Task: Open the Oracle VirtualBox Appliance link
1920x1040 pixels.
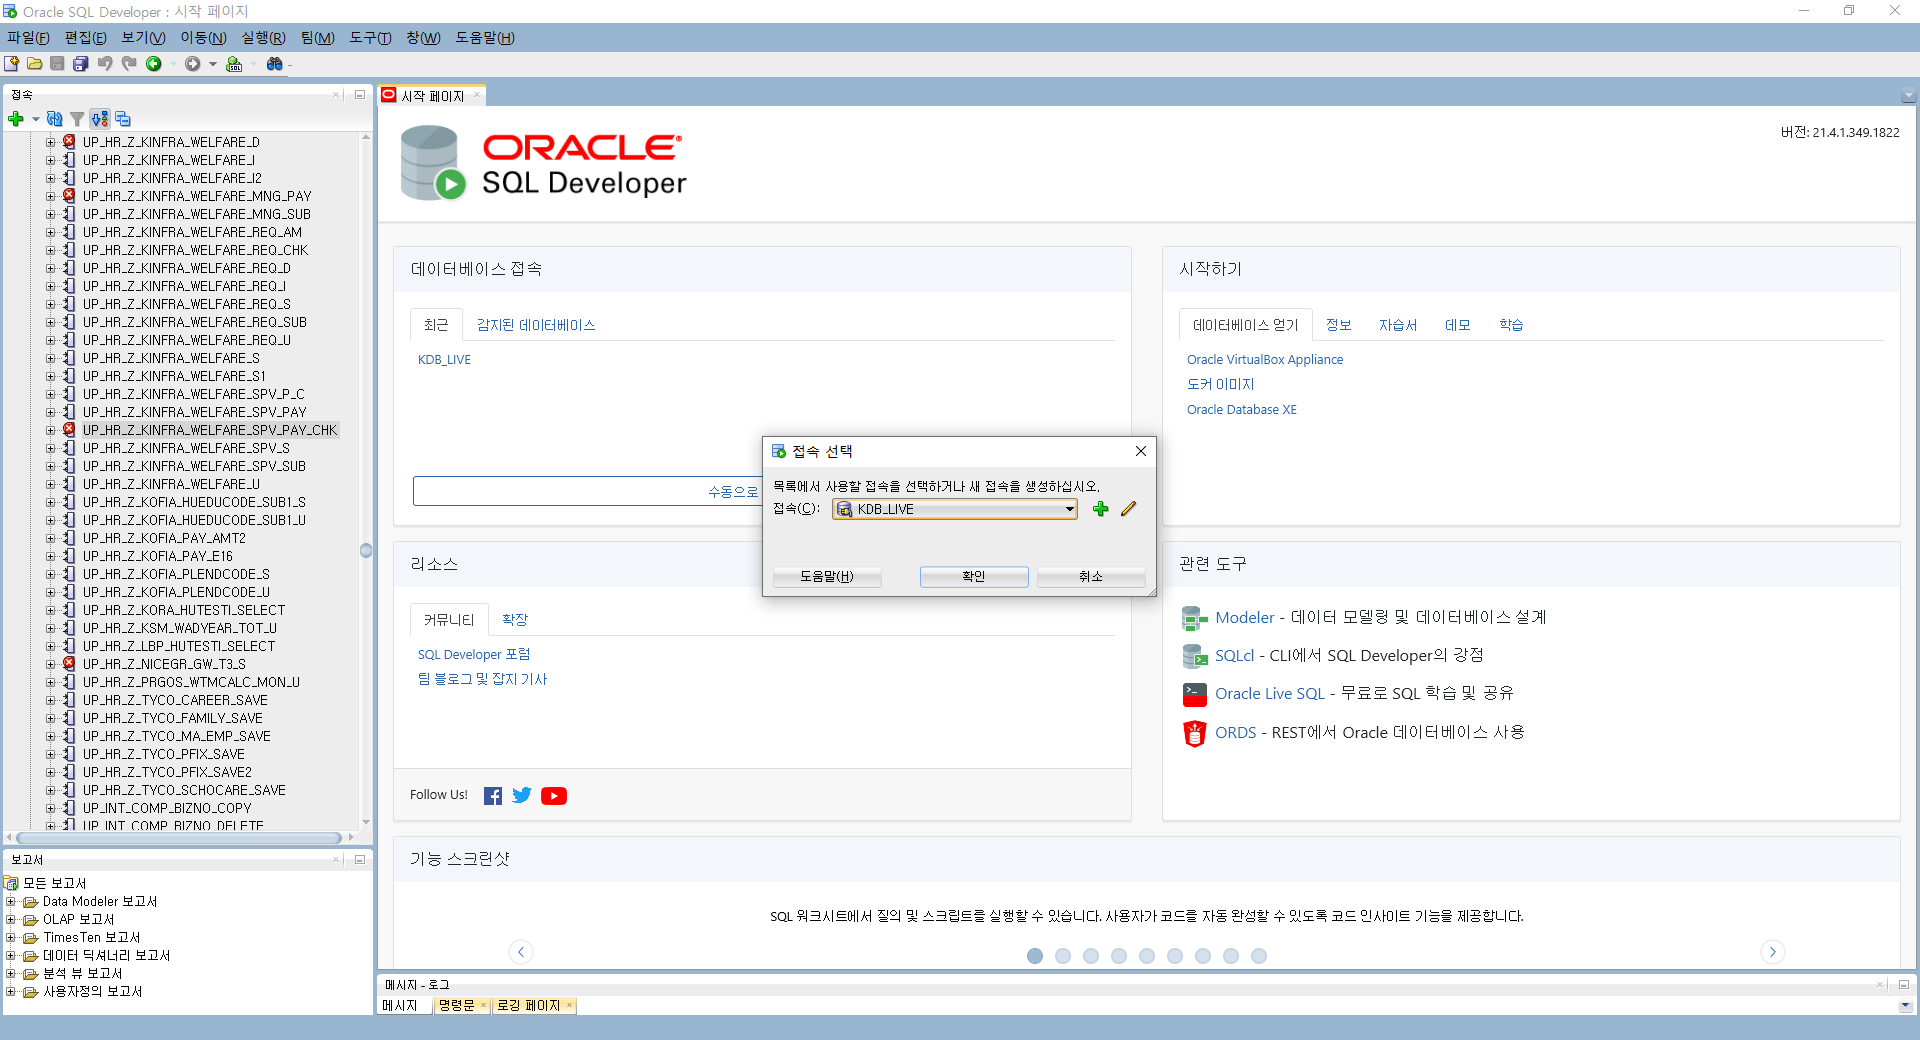Action: coord(1265,360)
